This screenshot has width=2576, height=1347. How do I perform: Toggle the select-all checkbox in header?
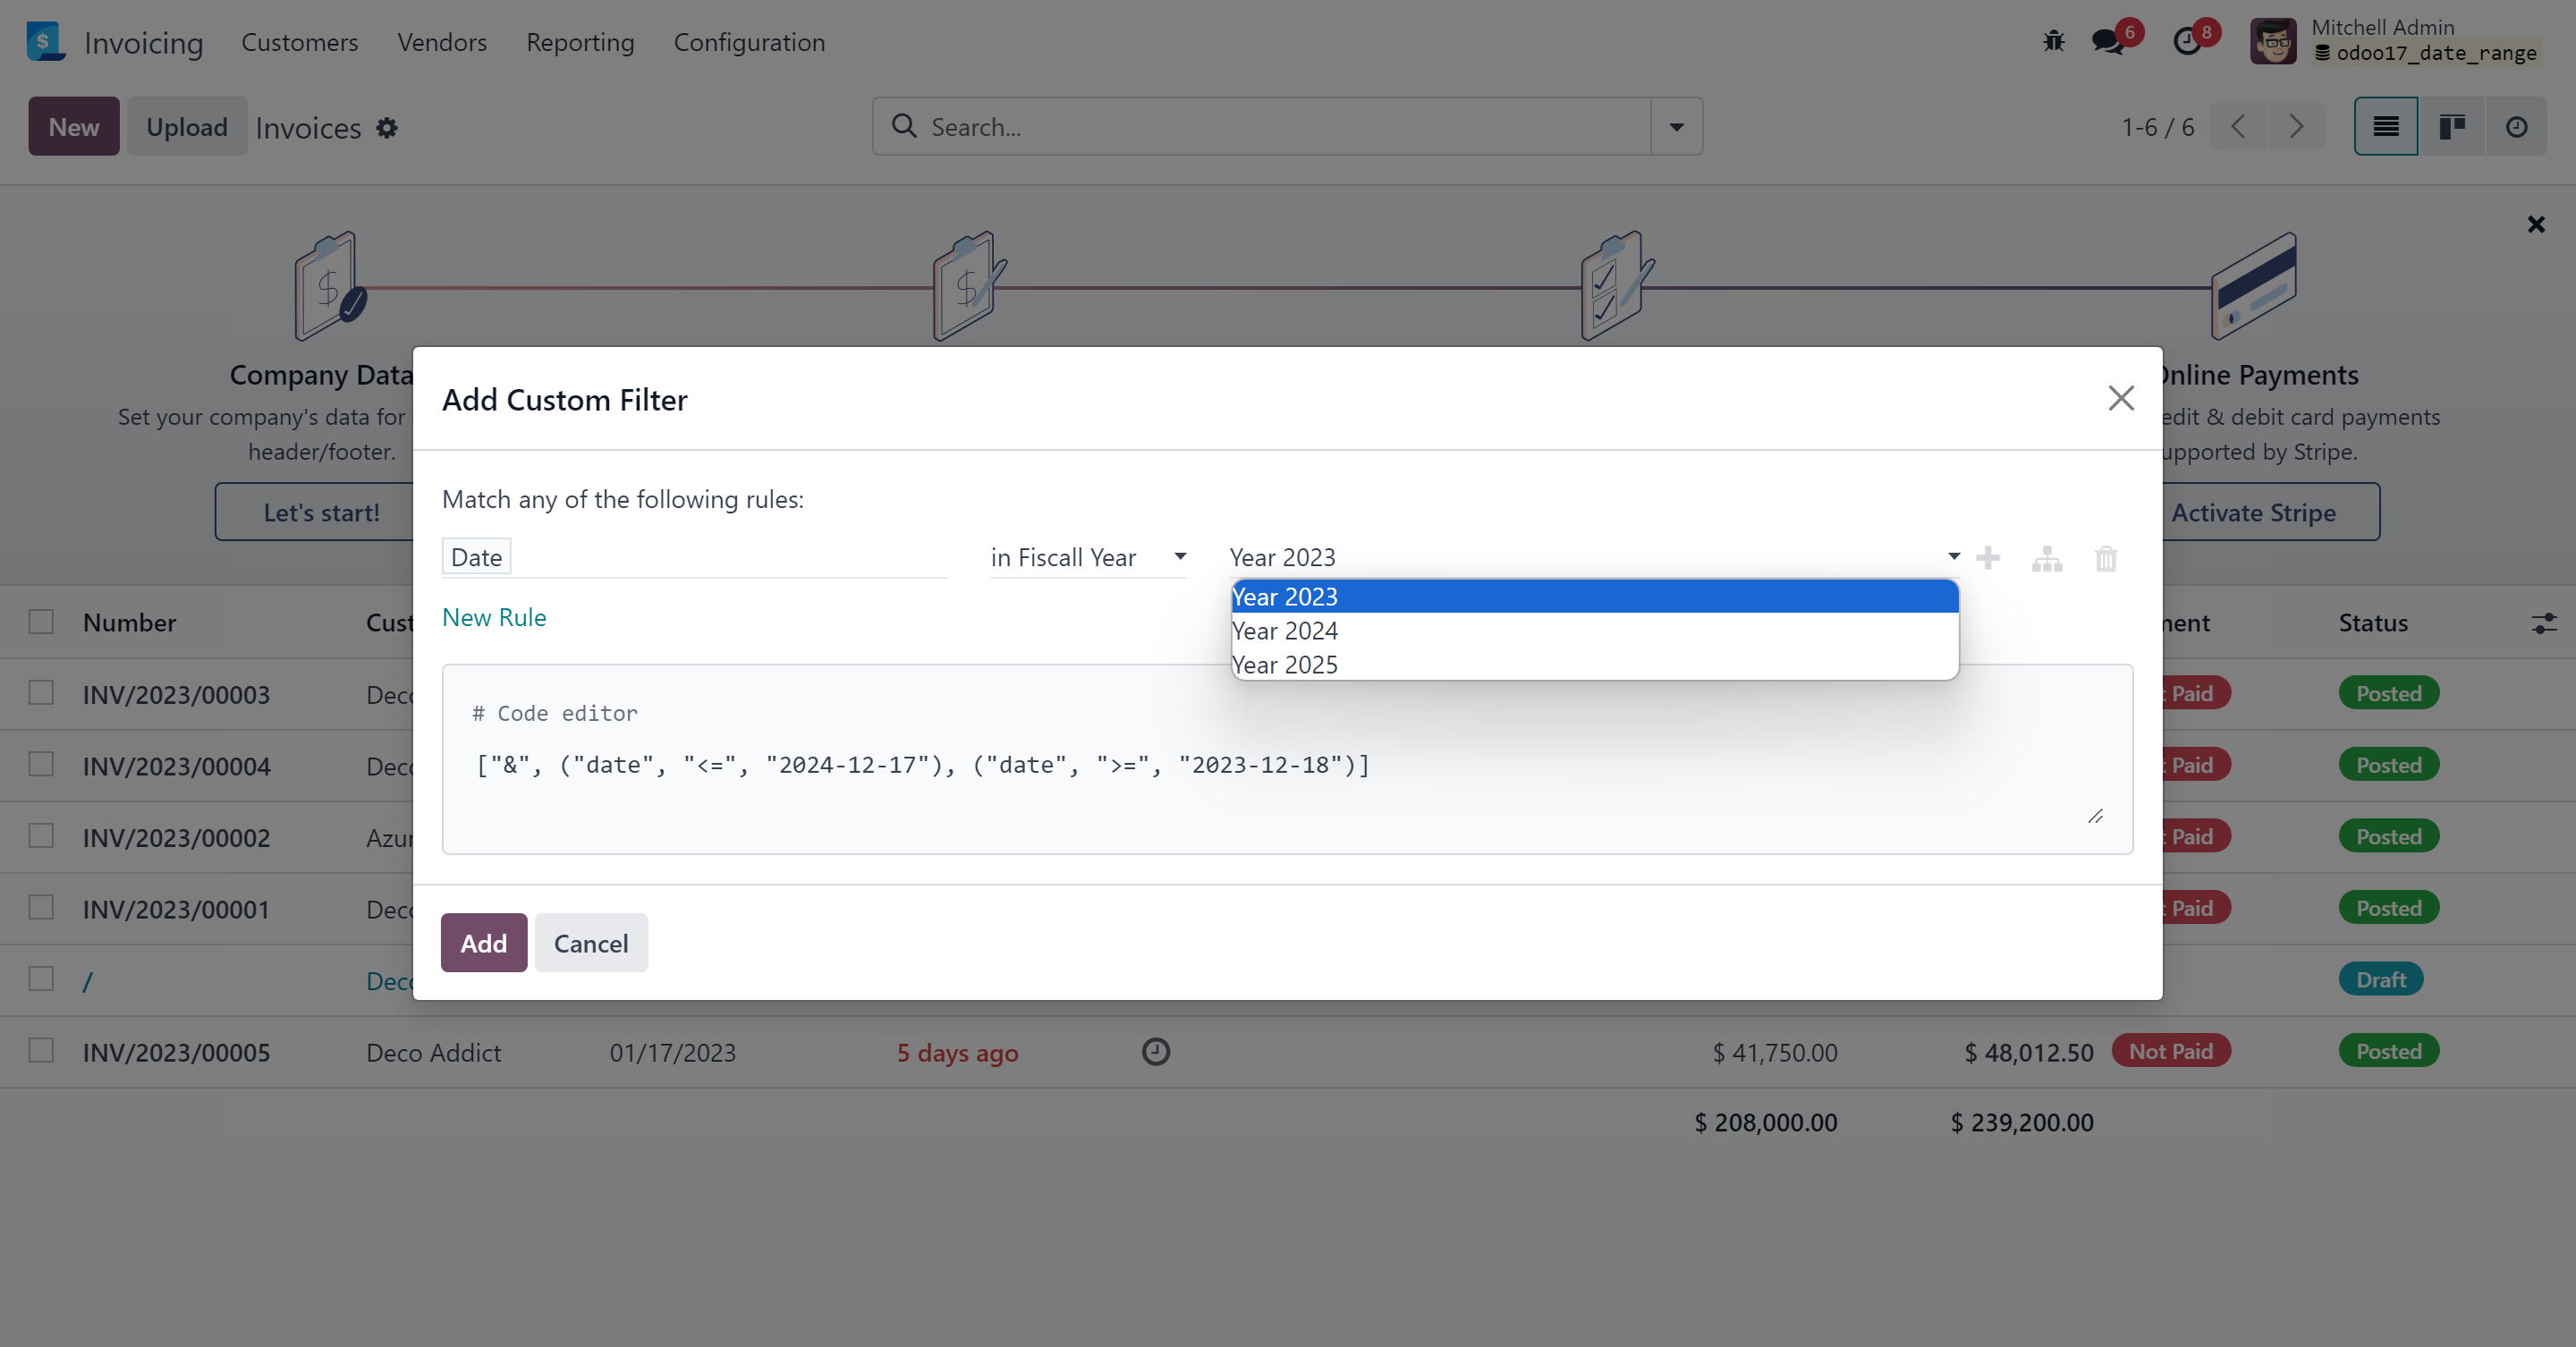(x=41, y=622)
